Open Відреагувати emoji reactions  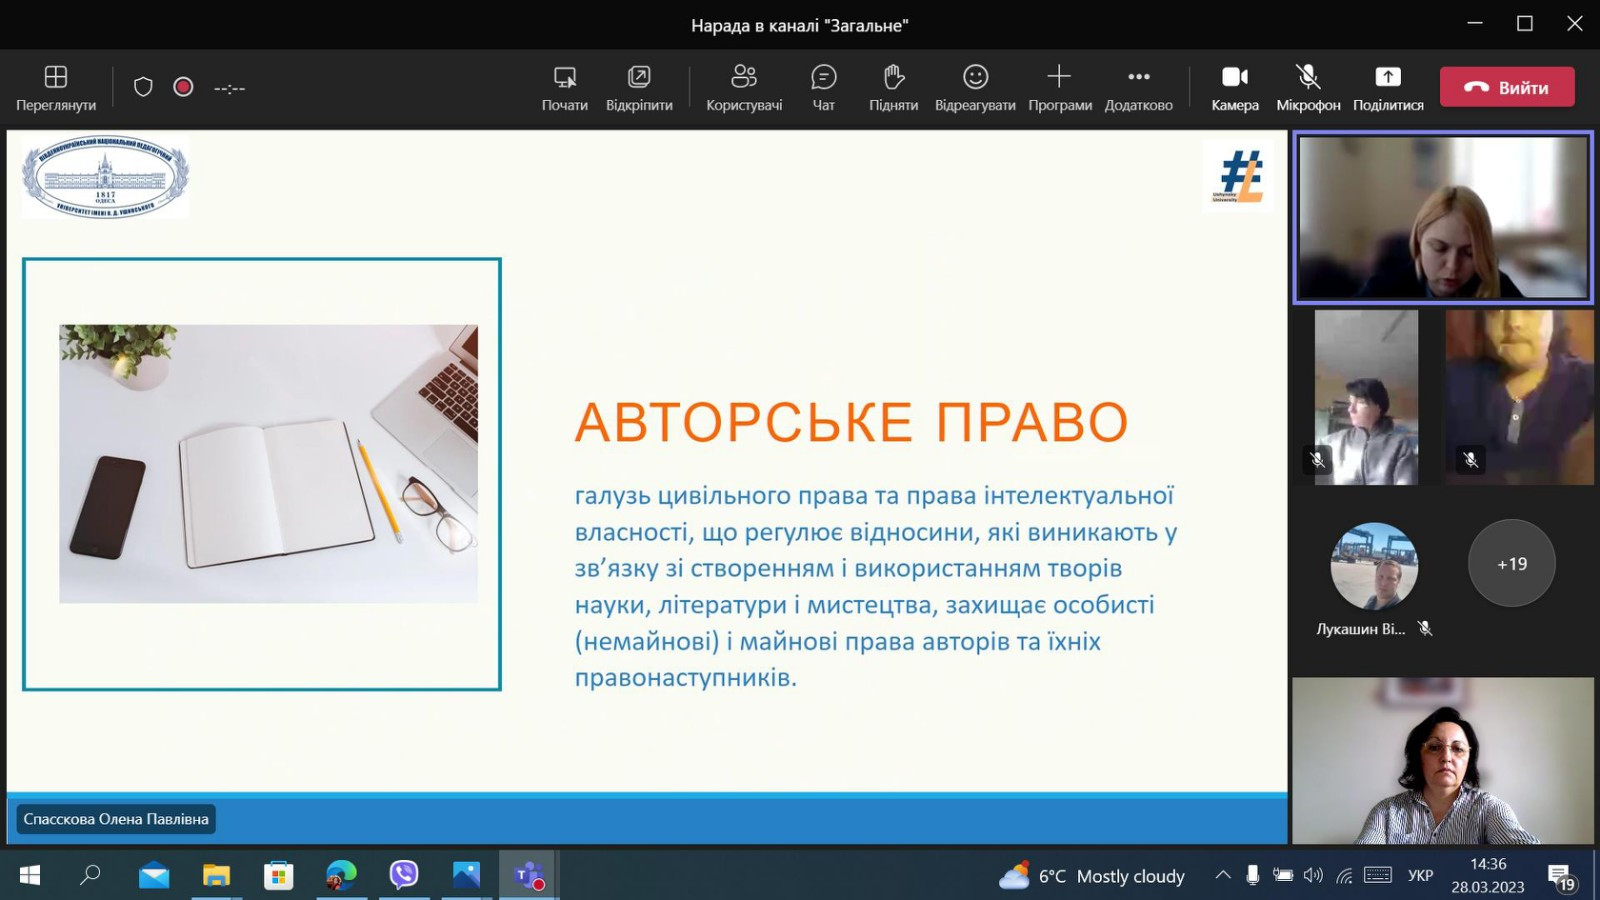(x=975, y=88)
